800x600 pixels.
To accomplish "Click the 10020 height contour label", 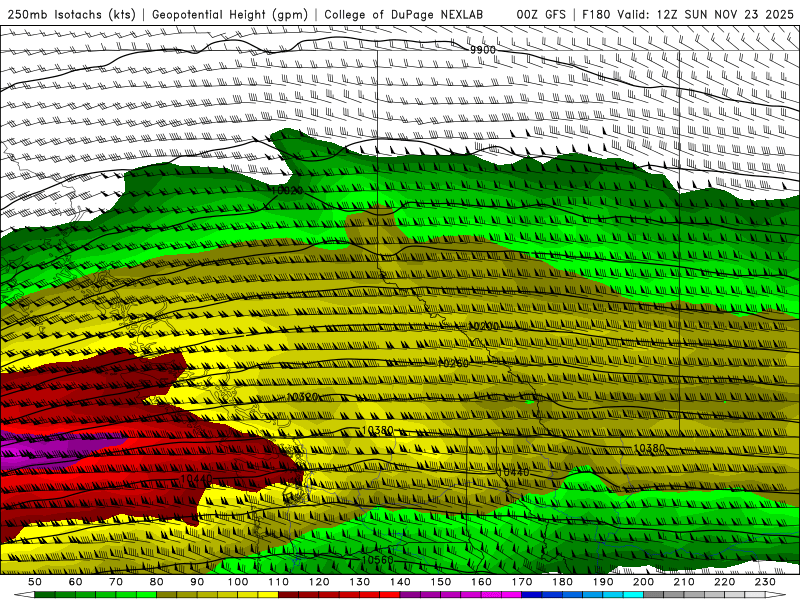I will 287,190.
